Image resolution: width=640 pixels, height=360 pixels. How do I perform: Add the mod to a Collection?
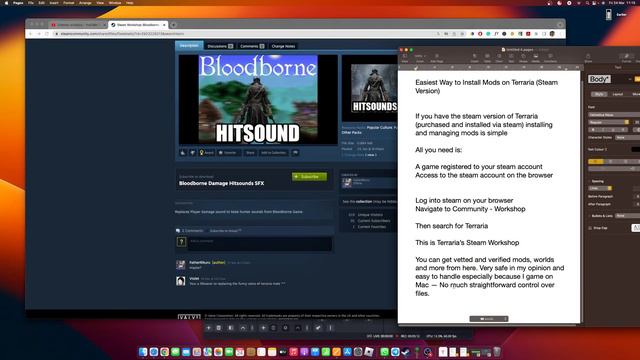(273, 153)
